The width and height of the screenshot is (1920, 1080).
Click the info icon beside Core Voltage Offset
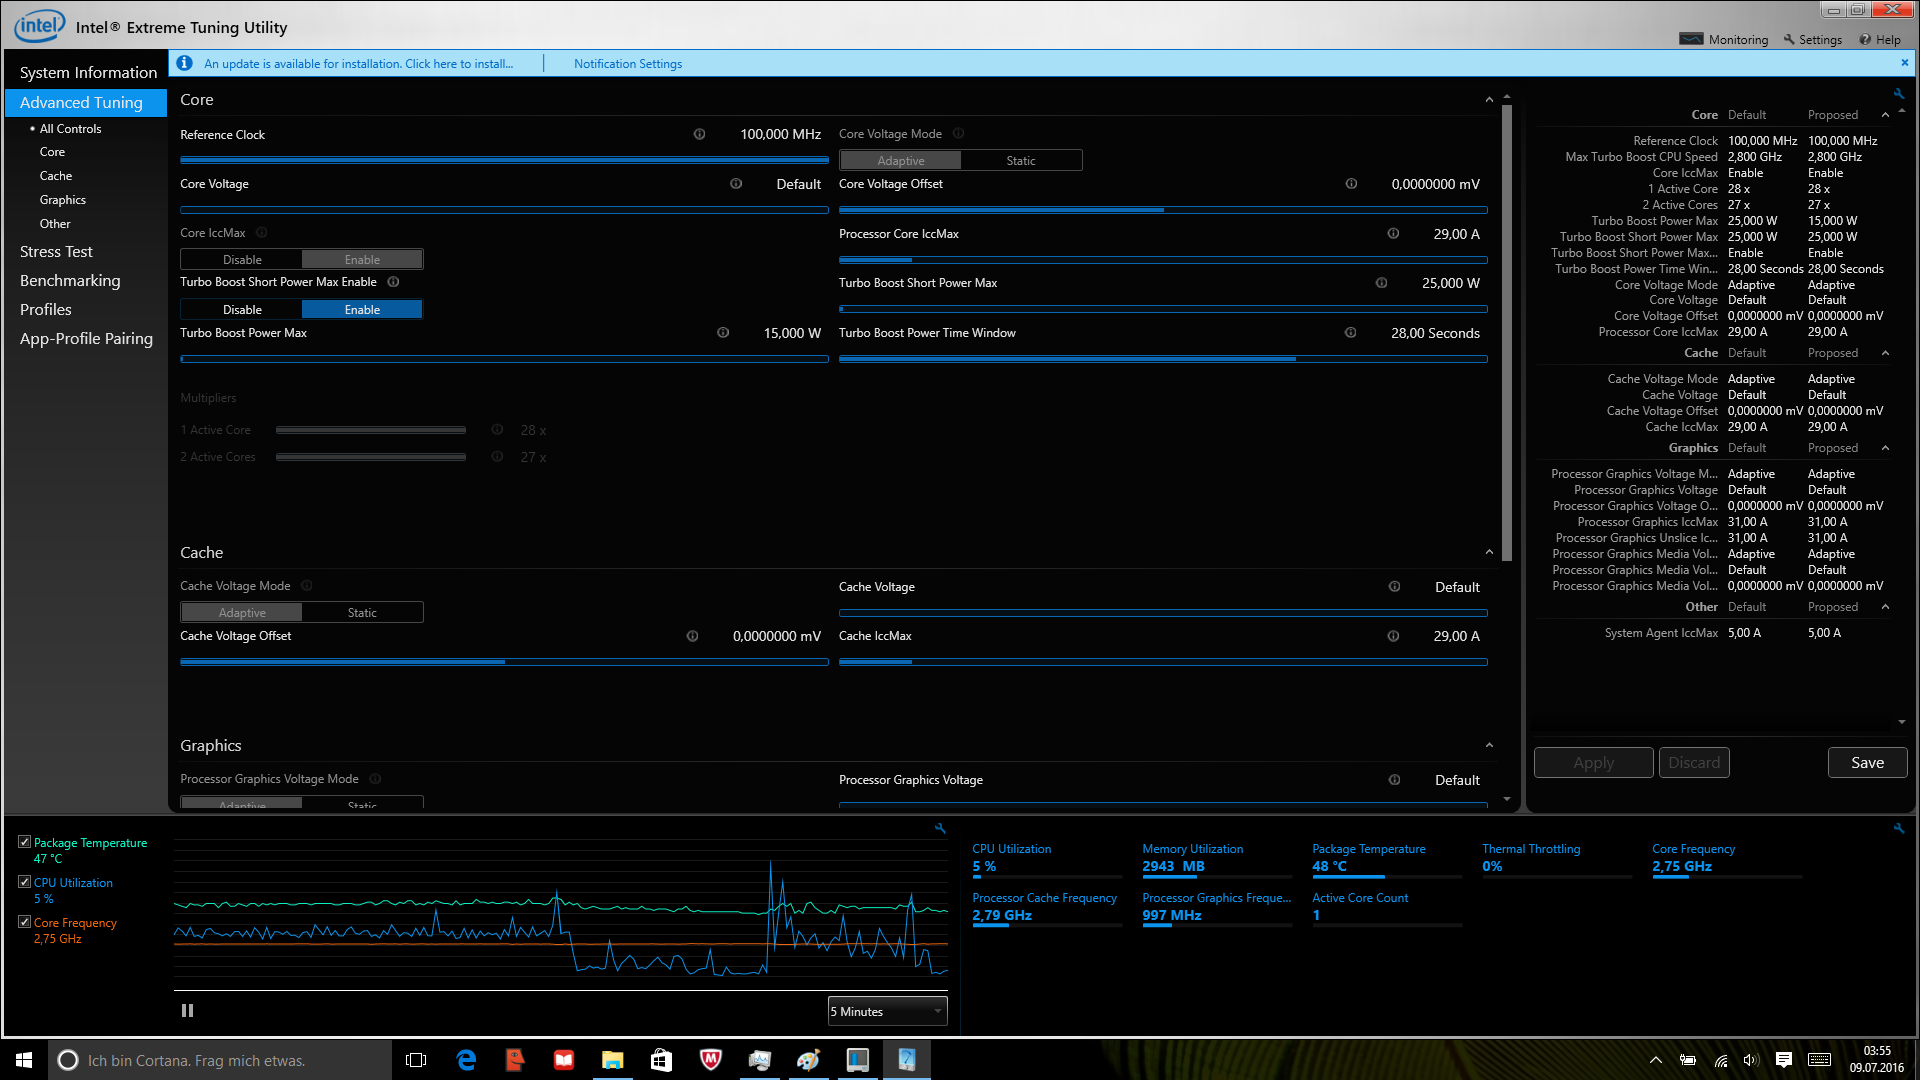pyautogui.click(x=1351, y=184)
